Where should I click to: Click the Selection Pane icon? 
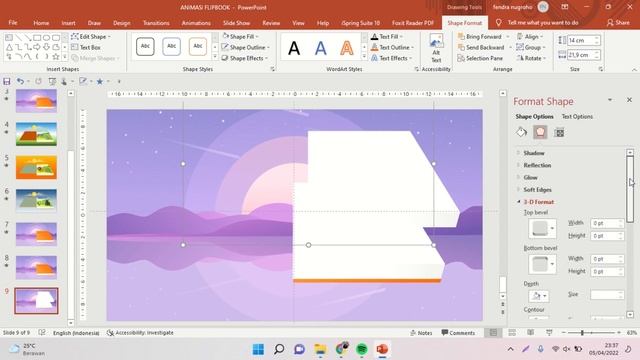[480, 58]
